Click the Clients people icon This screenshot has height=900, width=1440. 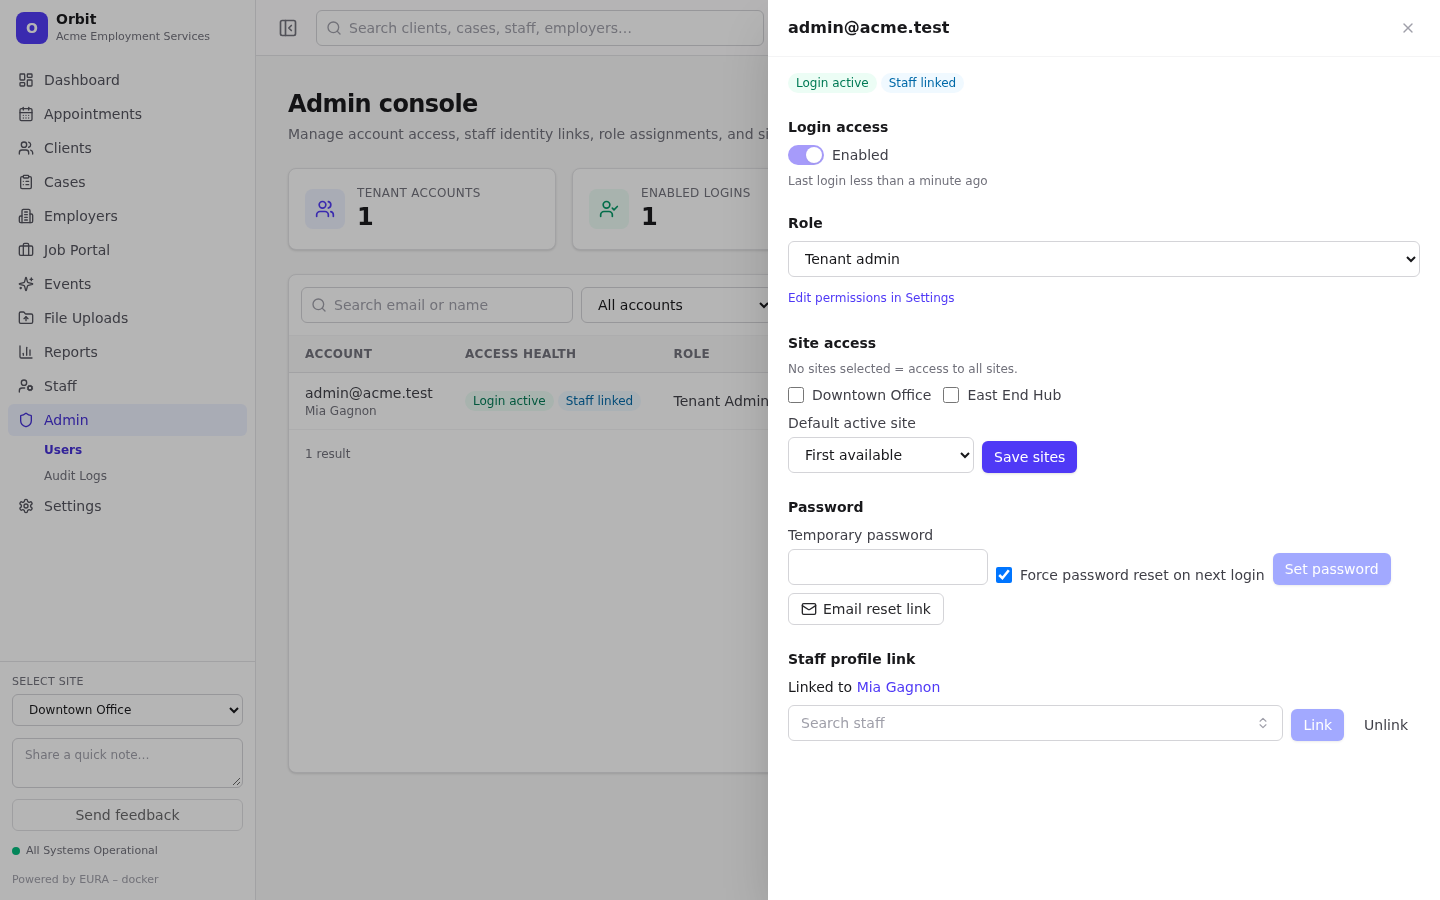pyautogui.click(x=26, y=148)
